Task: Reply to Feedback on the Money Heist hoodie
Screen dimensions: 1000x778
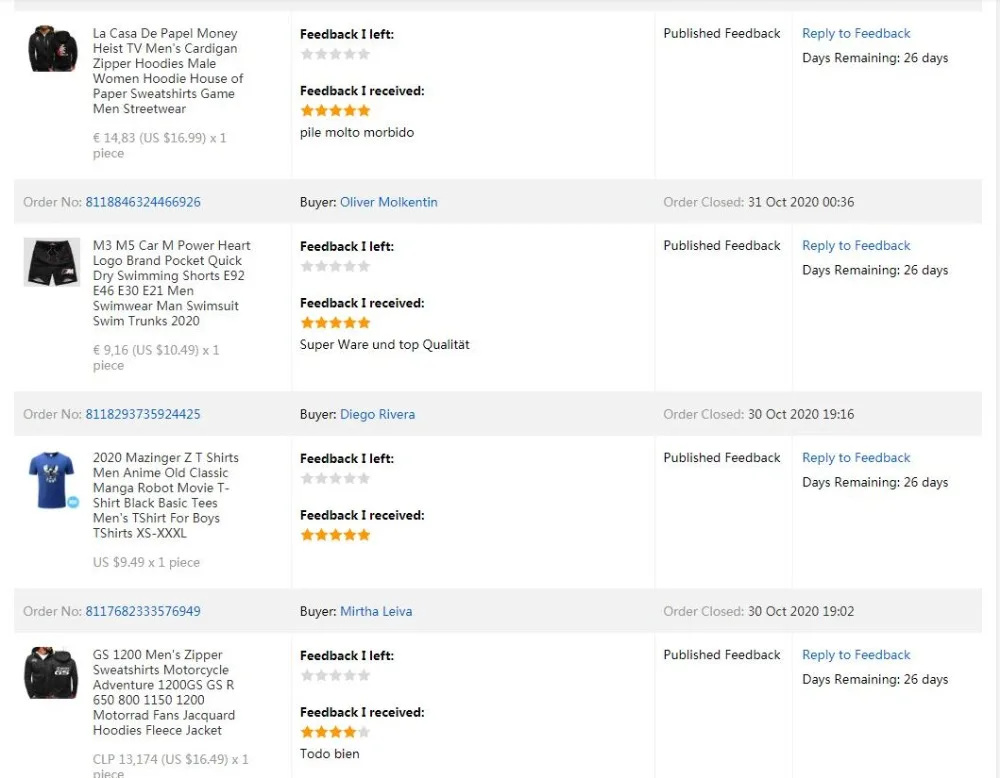Action: coord(856,34)
